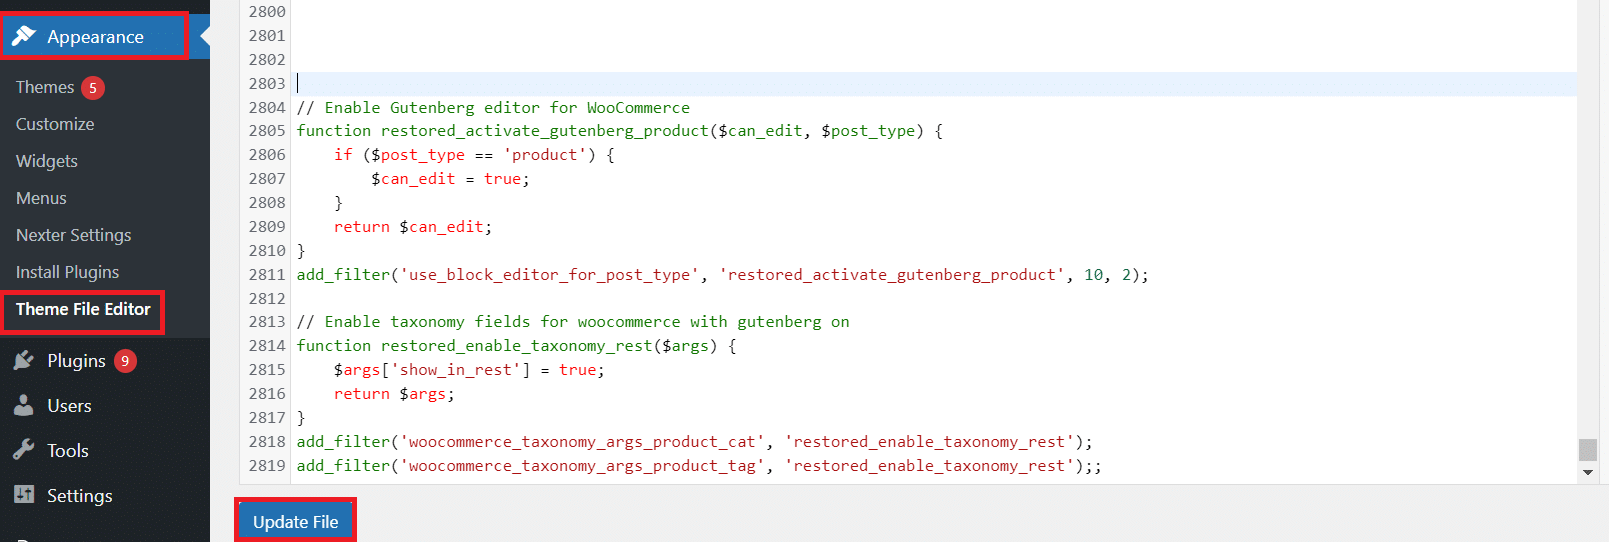The width and height of the screenshot is (1609, 542).
Task: Select Install Plugins in sidebar
Action: 67,273
